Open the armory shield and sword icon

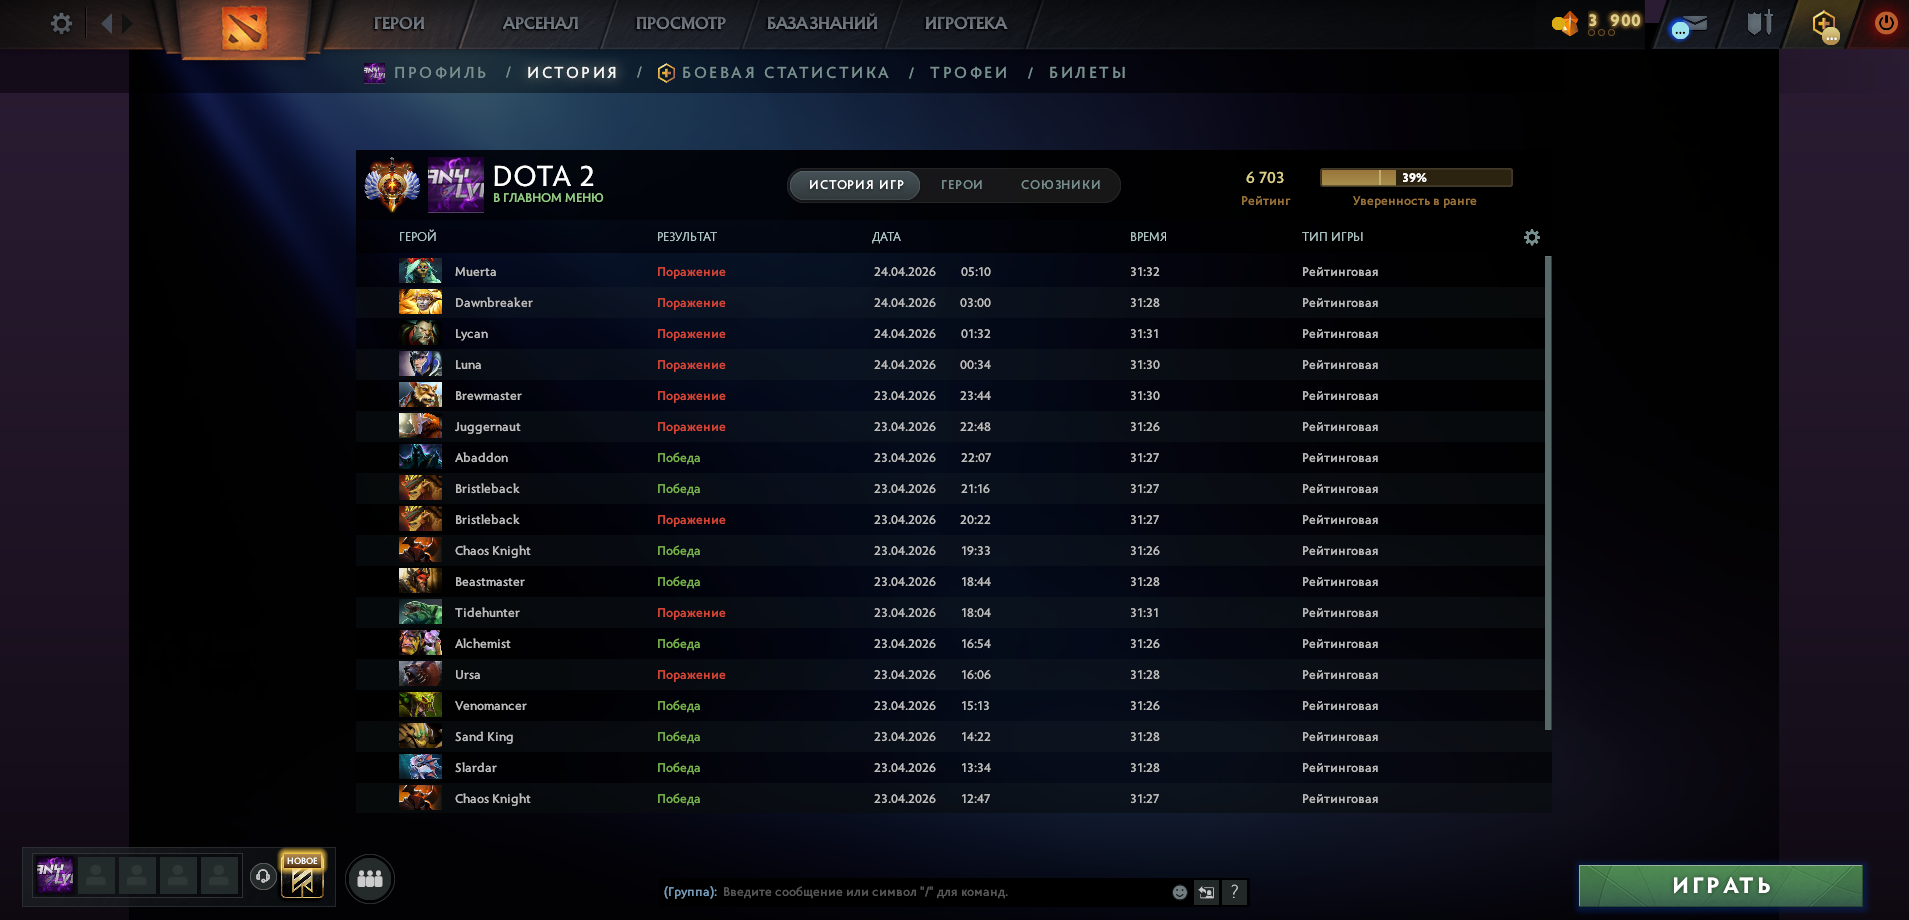pos(1760,22)
